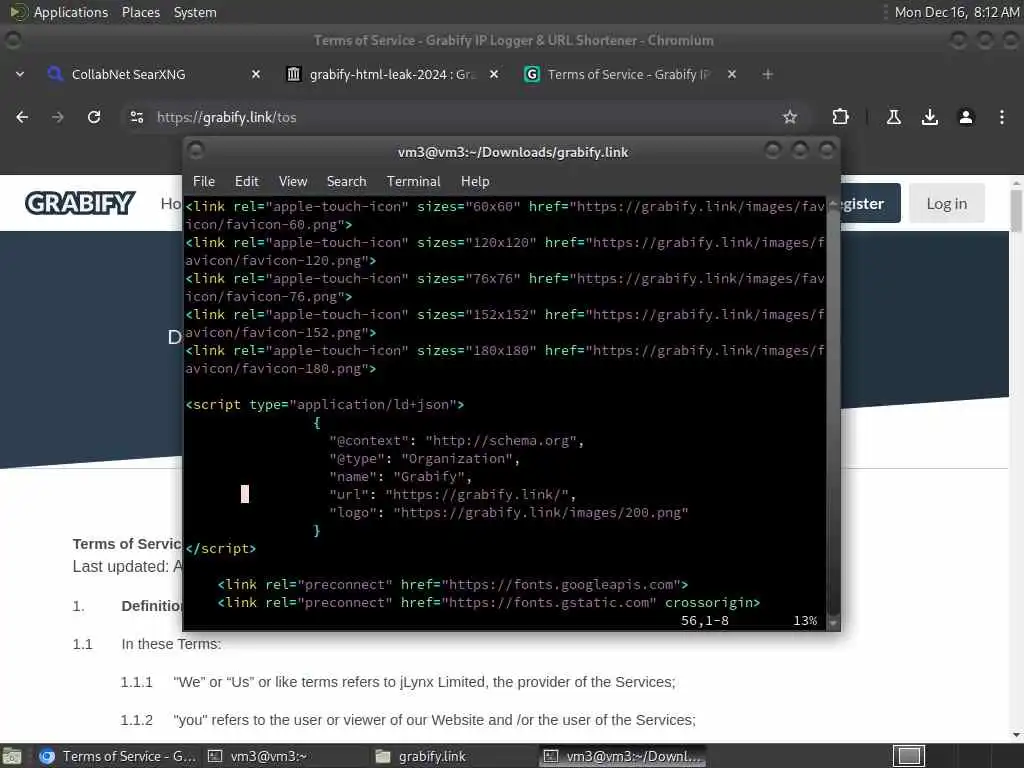Open a new browser tab

(x=767, y=74)
